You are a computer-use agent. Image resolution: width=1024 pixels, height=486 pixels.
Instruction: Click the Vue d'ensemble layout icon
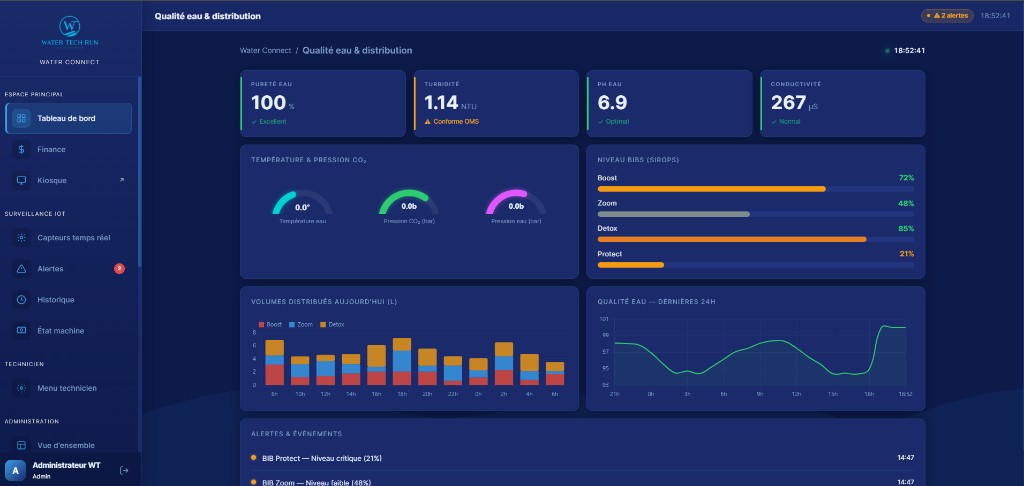[x=22, y=446]
